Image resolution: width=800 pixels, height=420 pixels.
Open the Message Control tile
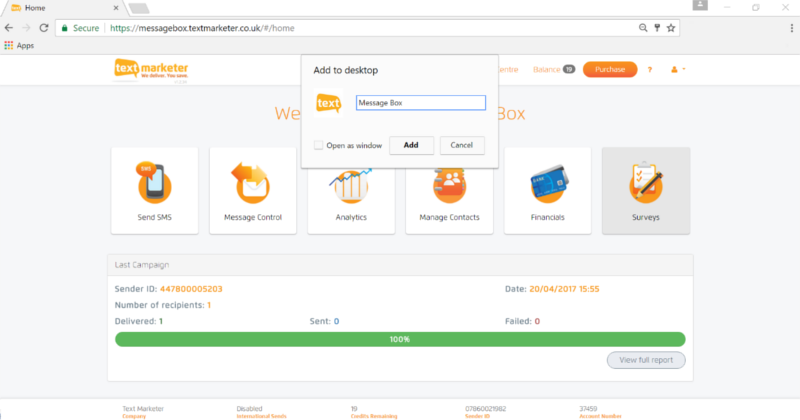[253, 190]
